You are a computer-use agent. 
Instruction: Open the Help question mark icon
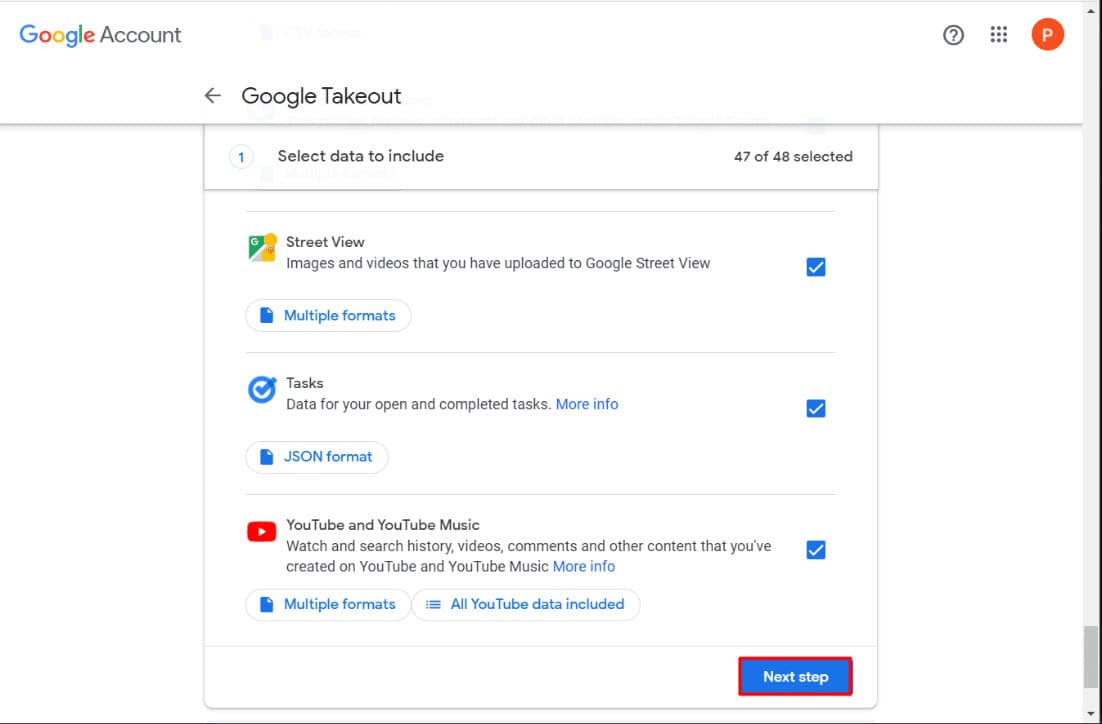coord(953,35)
